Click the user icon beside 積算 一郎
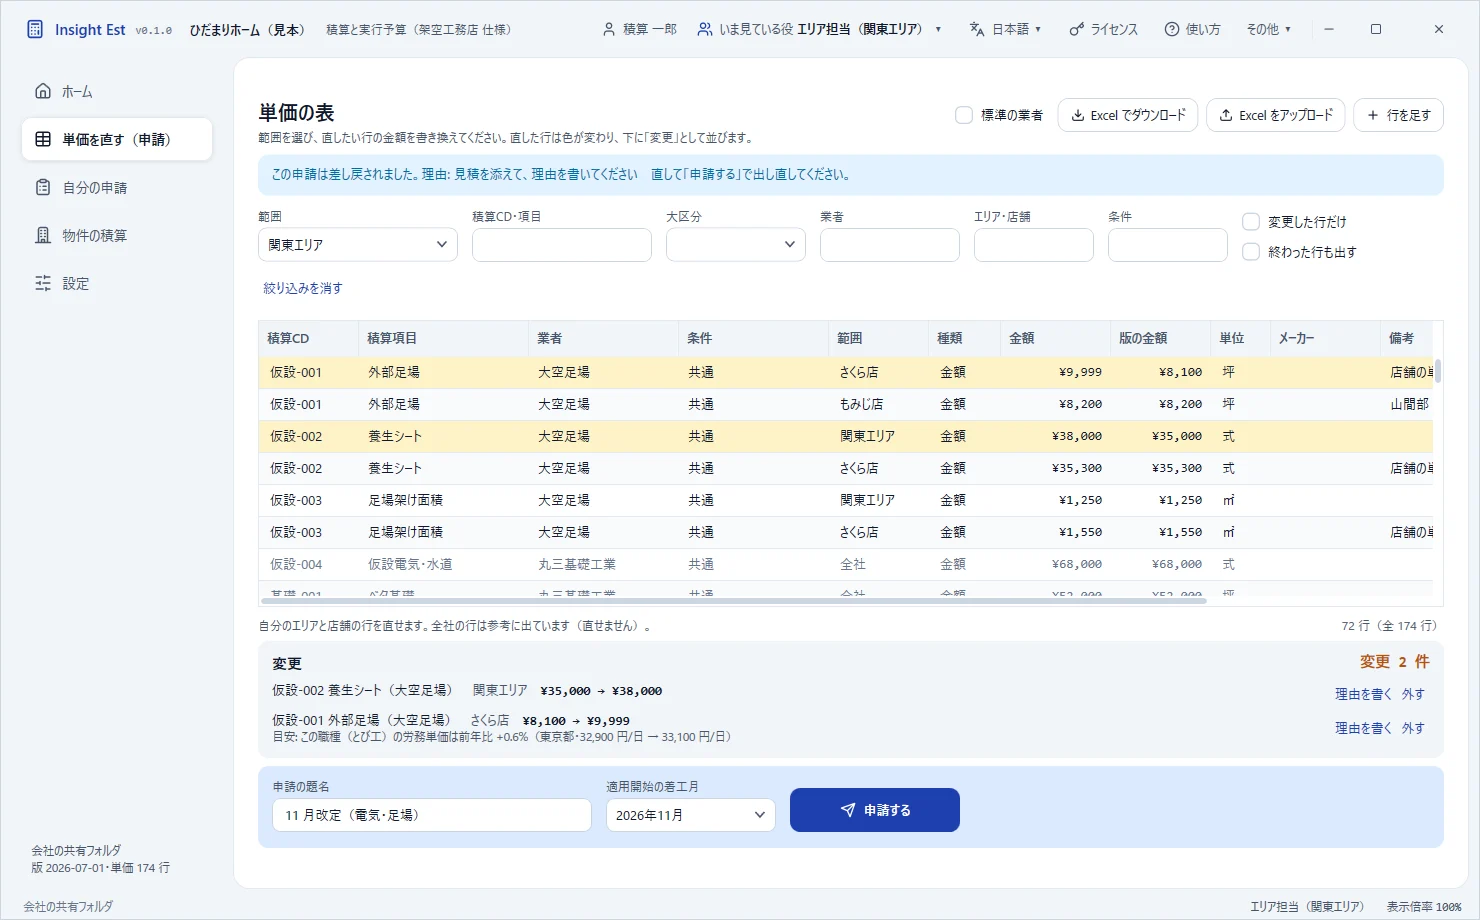Image resolution: width=1480 pixels, height=920 pixels. (609, 29)
